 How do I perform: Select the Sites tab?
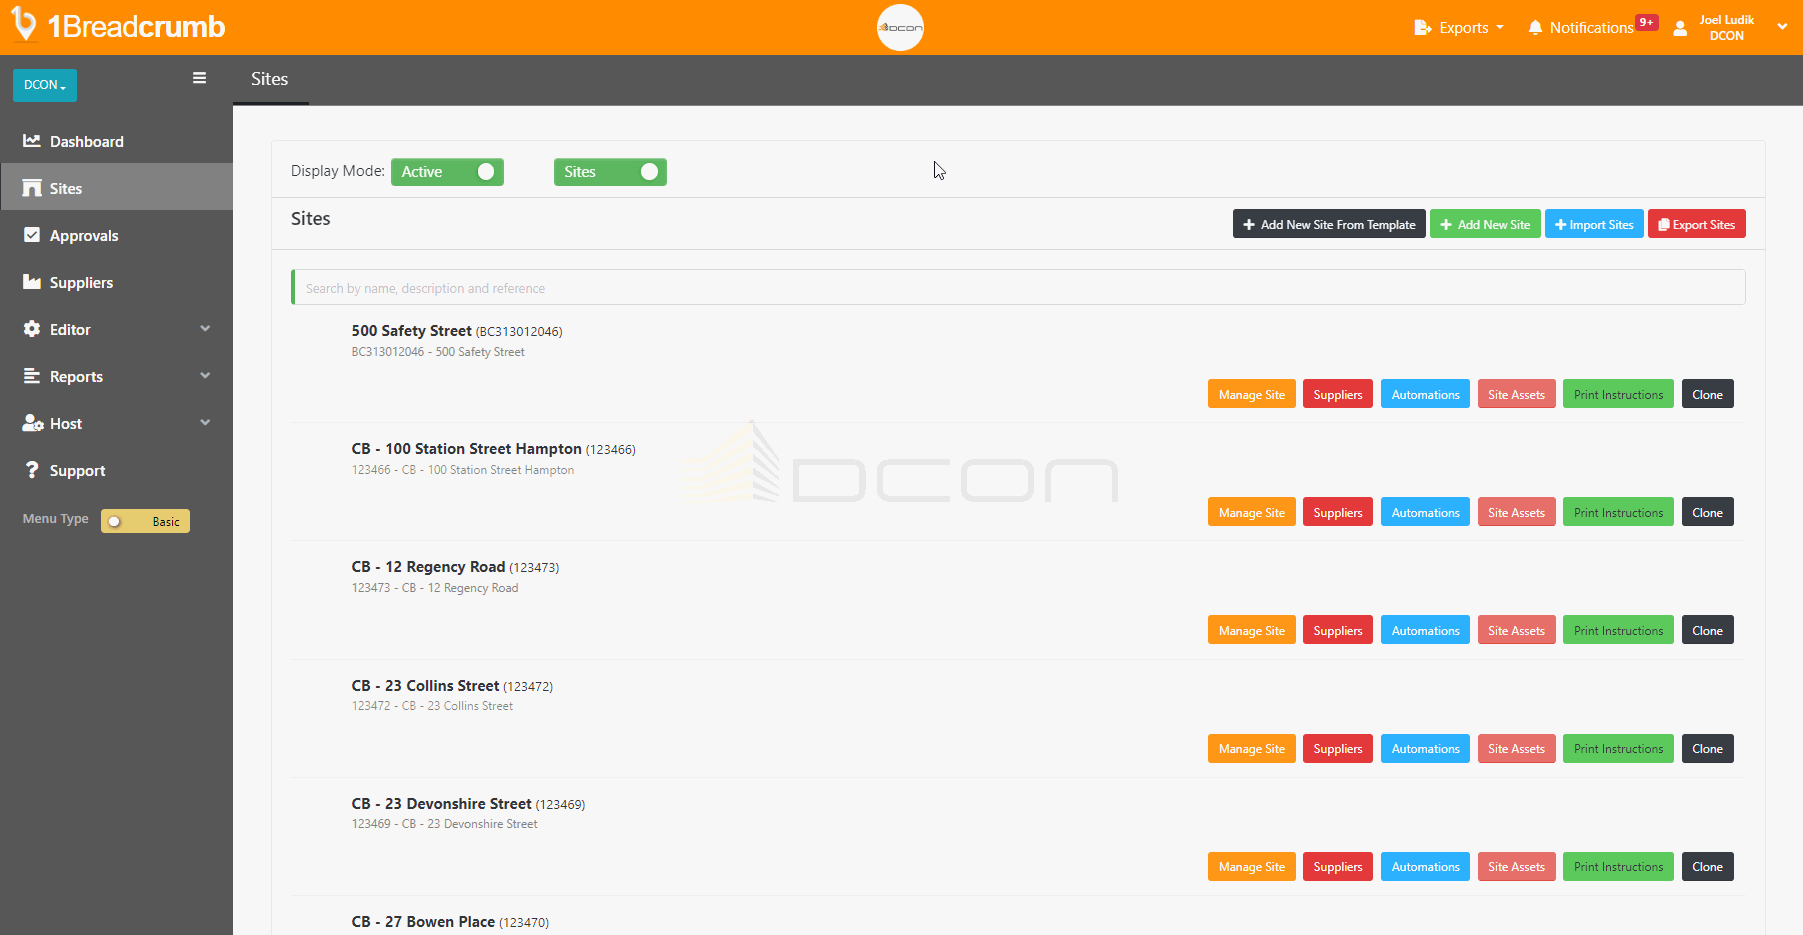point(269,79)
